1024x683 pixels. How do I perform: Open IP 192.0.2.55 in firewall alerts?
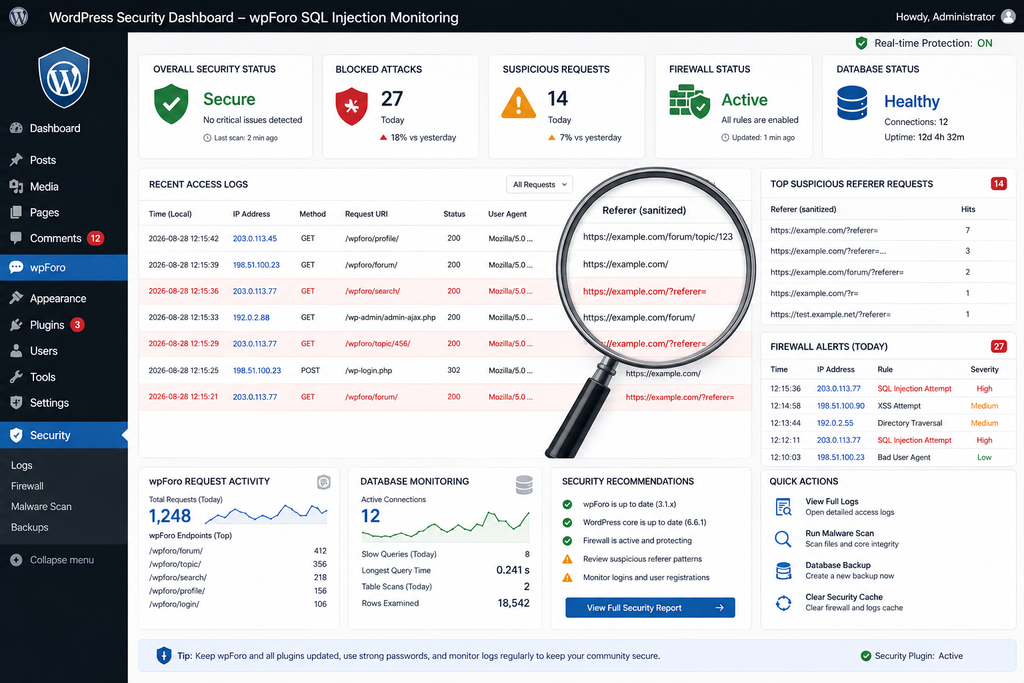coord(835,423)
